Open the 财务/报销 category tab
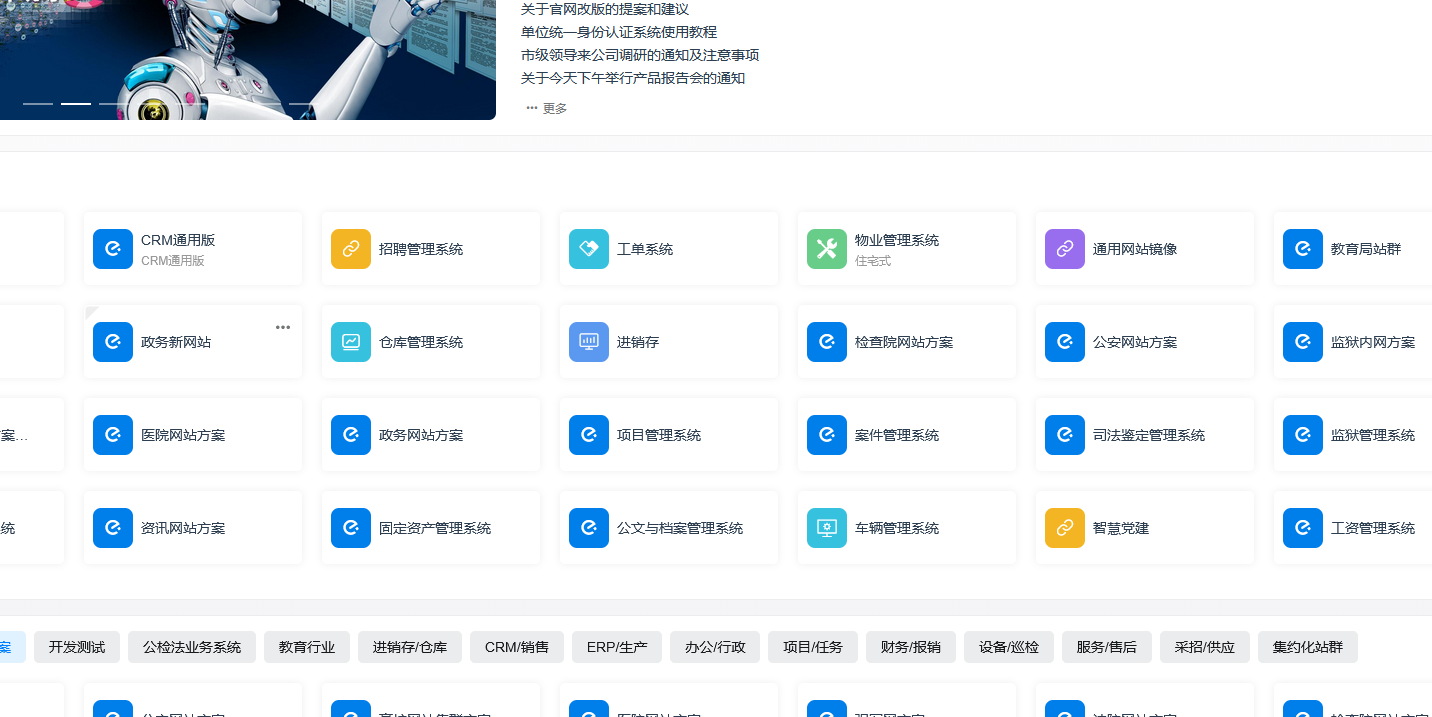The image size is (1432, 717). (x=911, y=647)
